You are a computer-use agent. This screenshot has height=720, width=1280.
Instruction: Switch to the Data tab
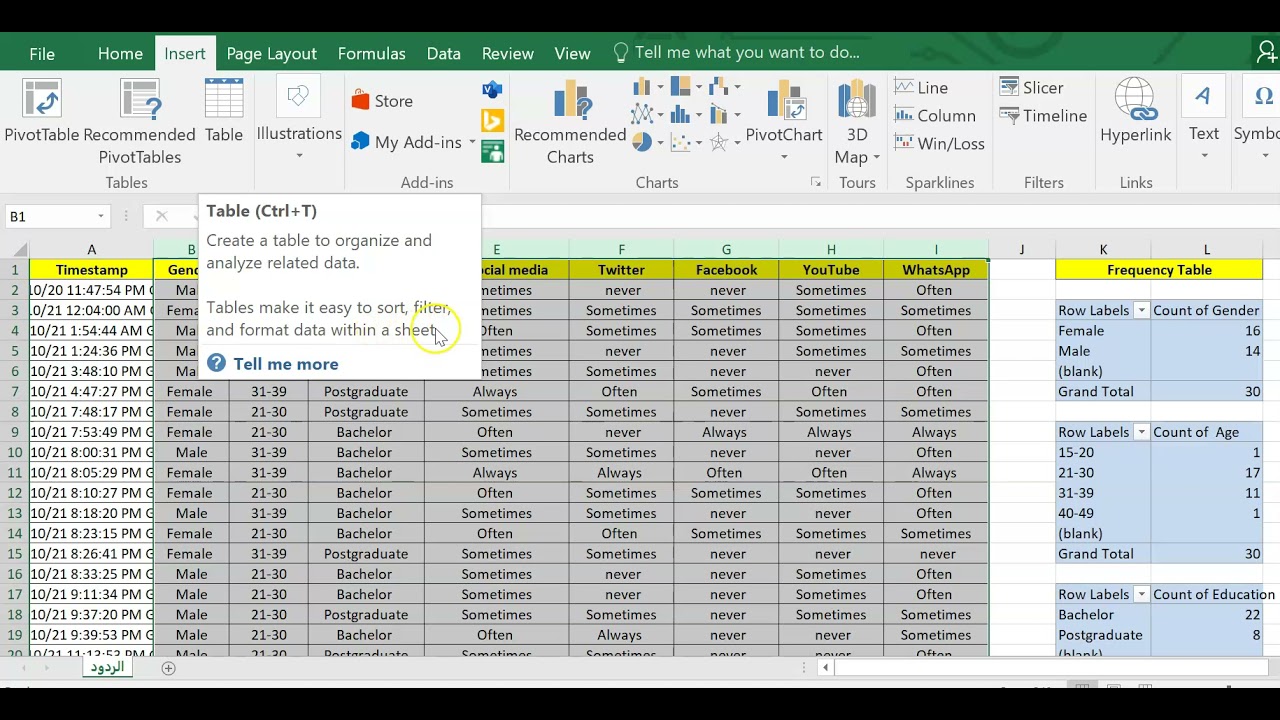pyautogui.click(x=443, y=53)
